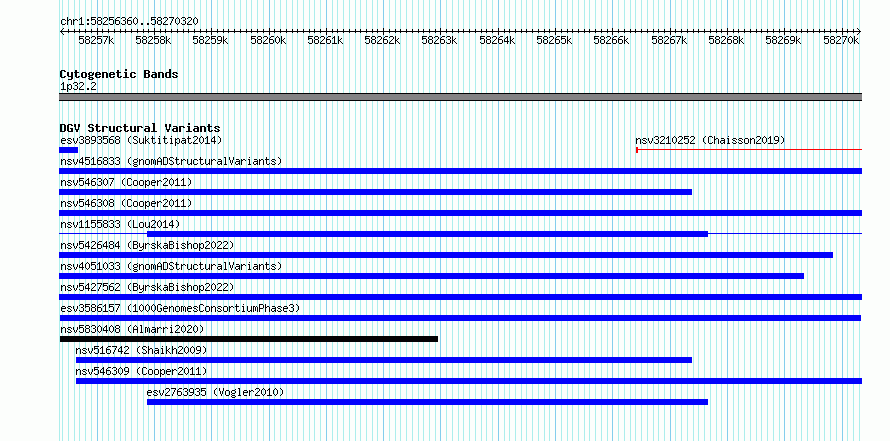Viewport: 890px width, 441px height.
Task: Click the 58261k ruler tick label
Action: point(325,40)
